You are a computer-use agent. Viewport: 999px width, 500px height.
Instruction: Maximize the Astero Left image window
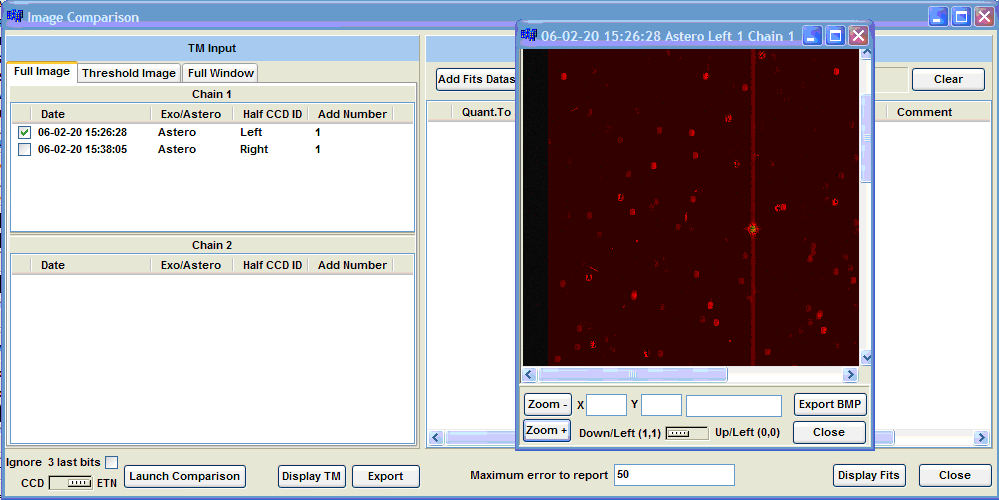click(x=835, y=36)
